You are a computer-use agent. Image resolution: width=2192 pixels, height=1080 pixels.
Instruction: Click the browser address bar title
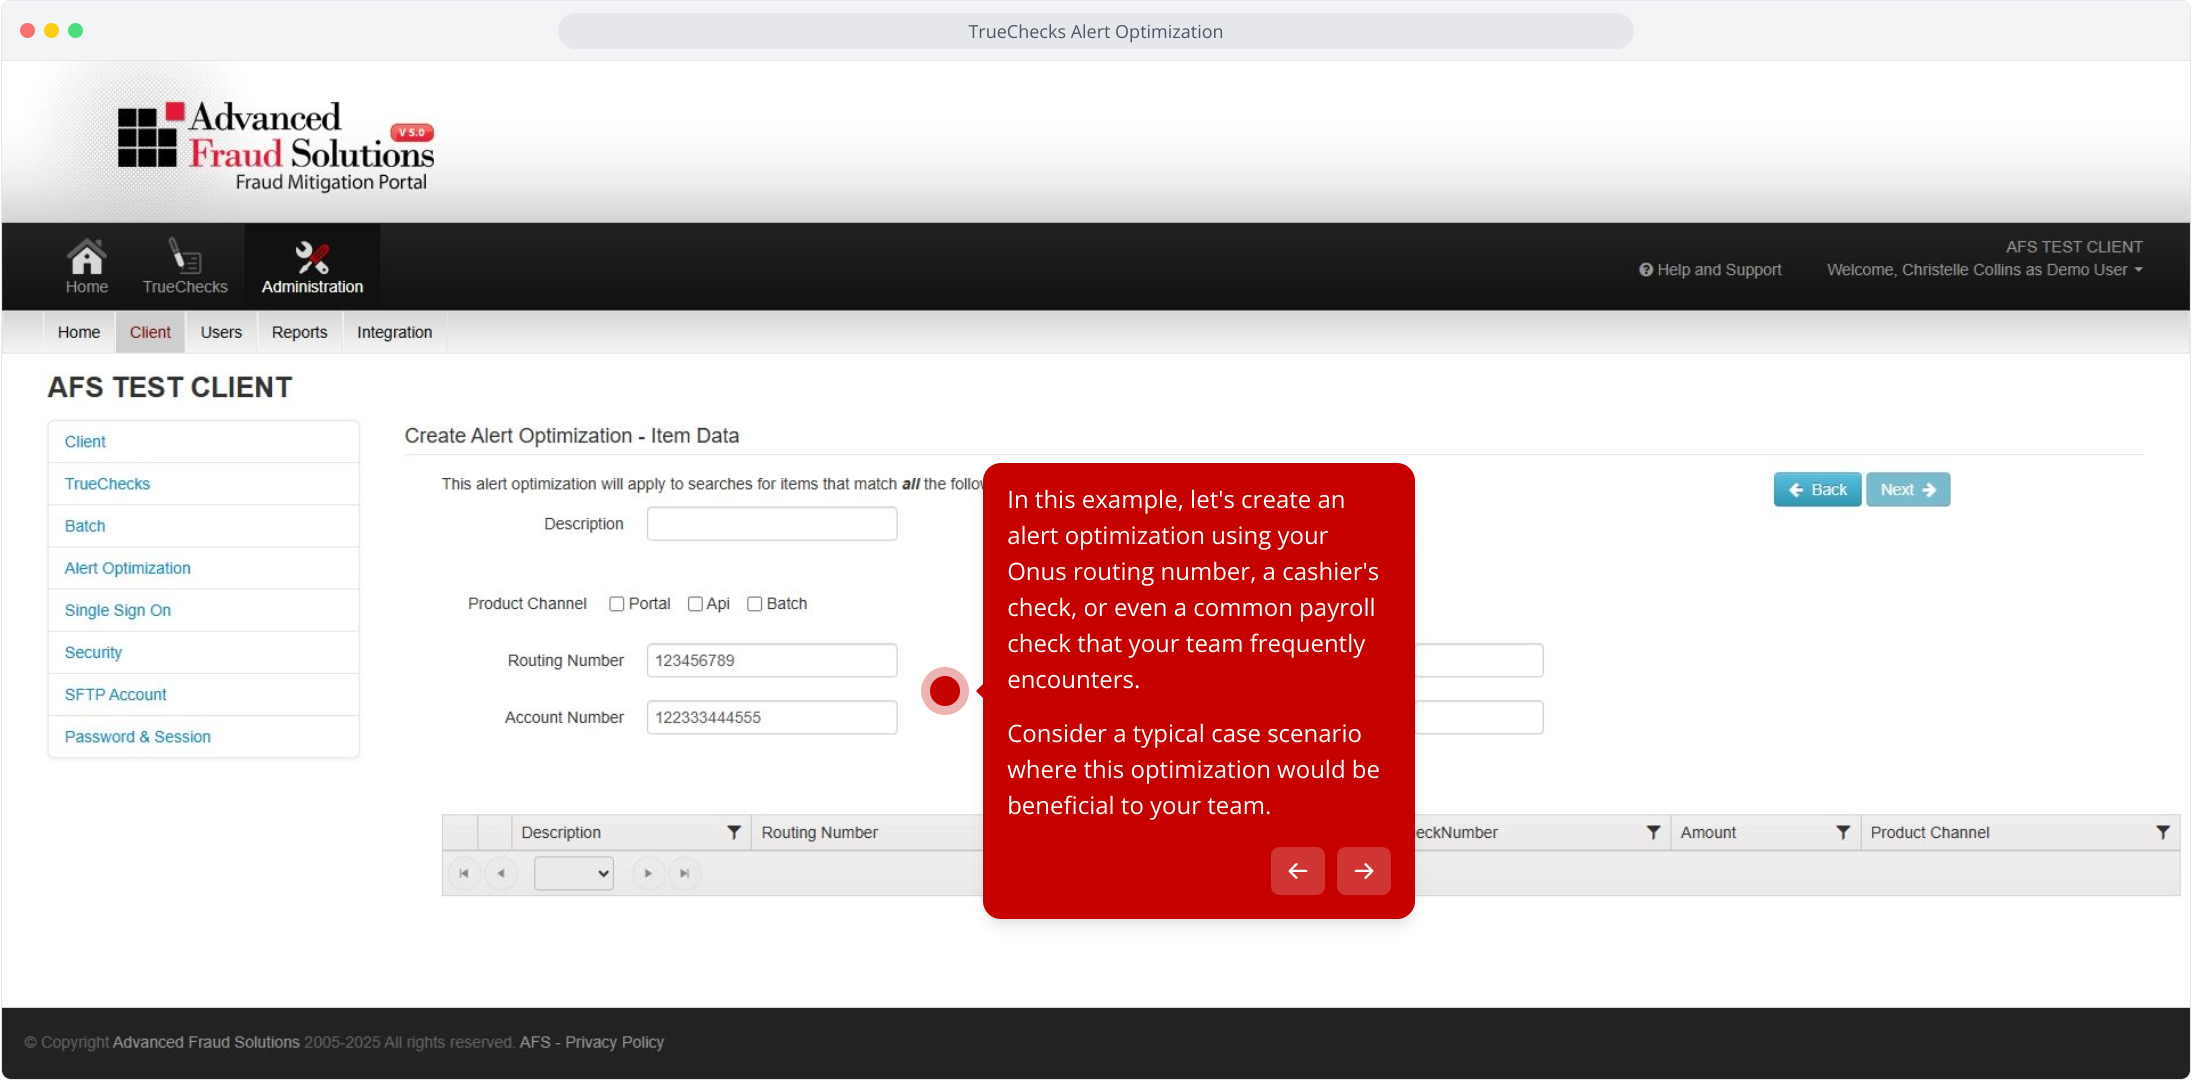[1095, 31]
